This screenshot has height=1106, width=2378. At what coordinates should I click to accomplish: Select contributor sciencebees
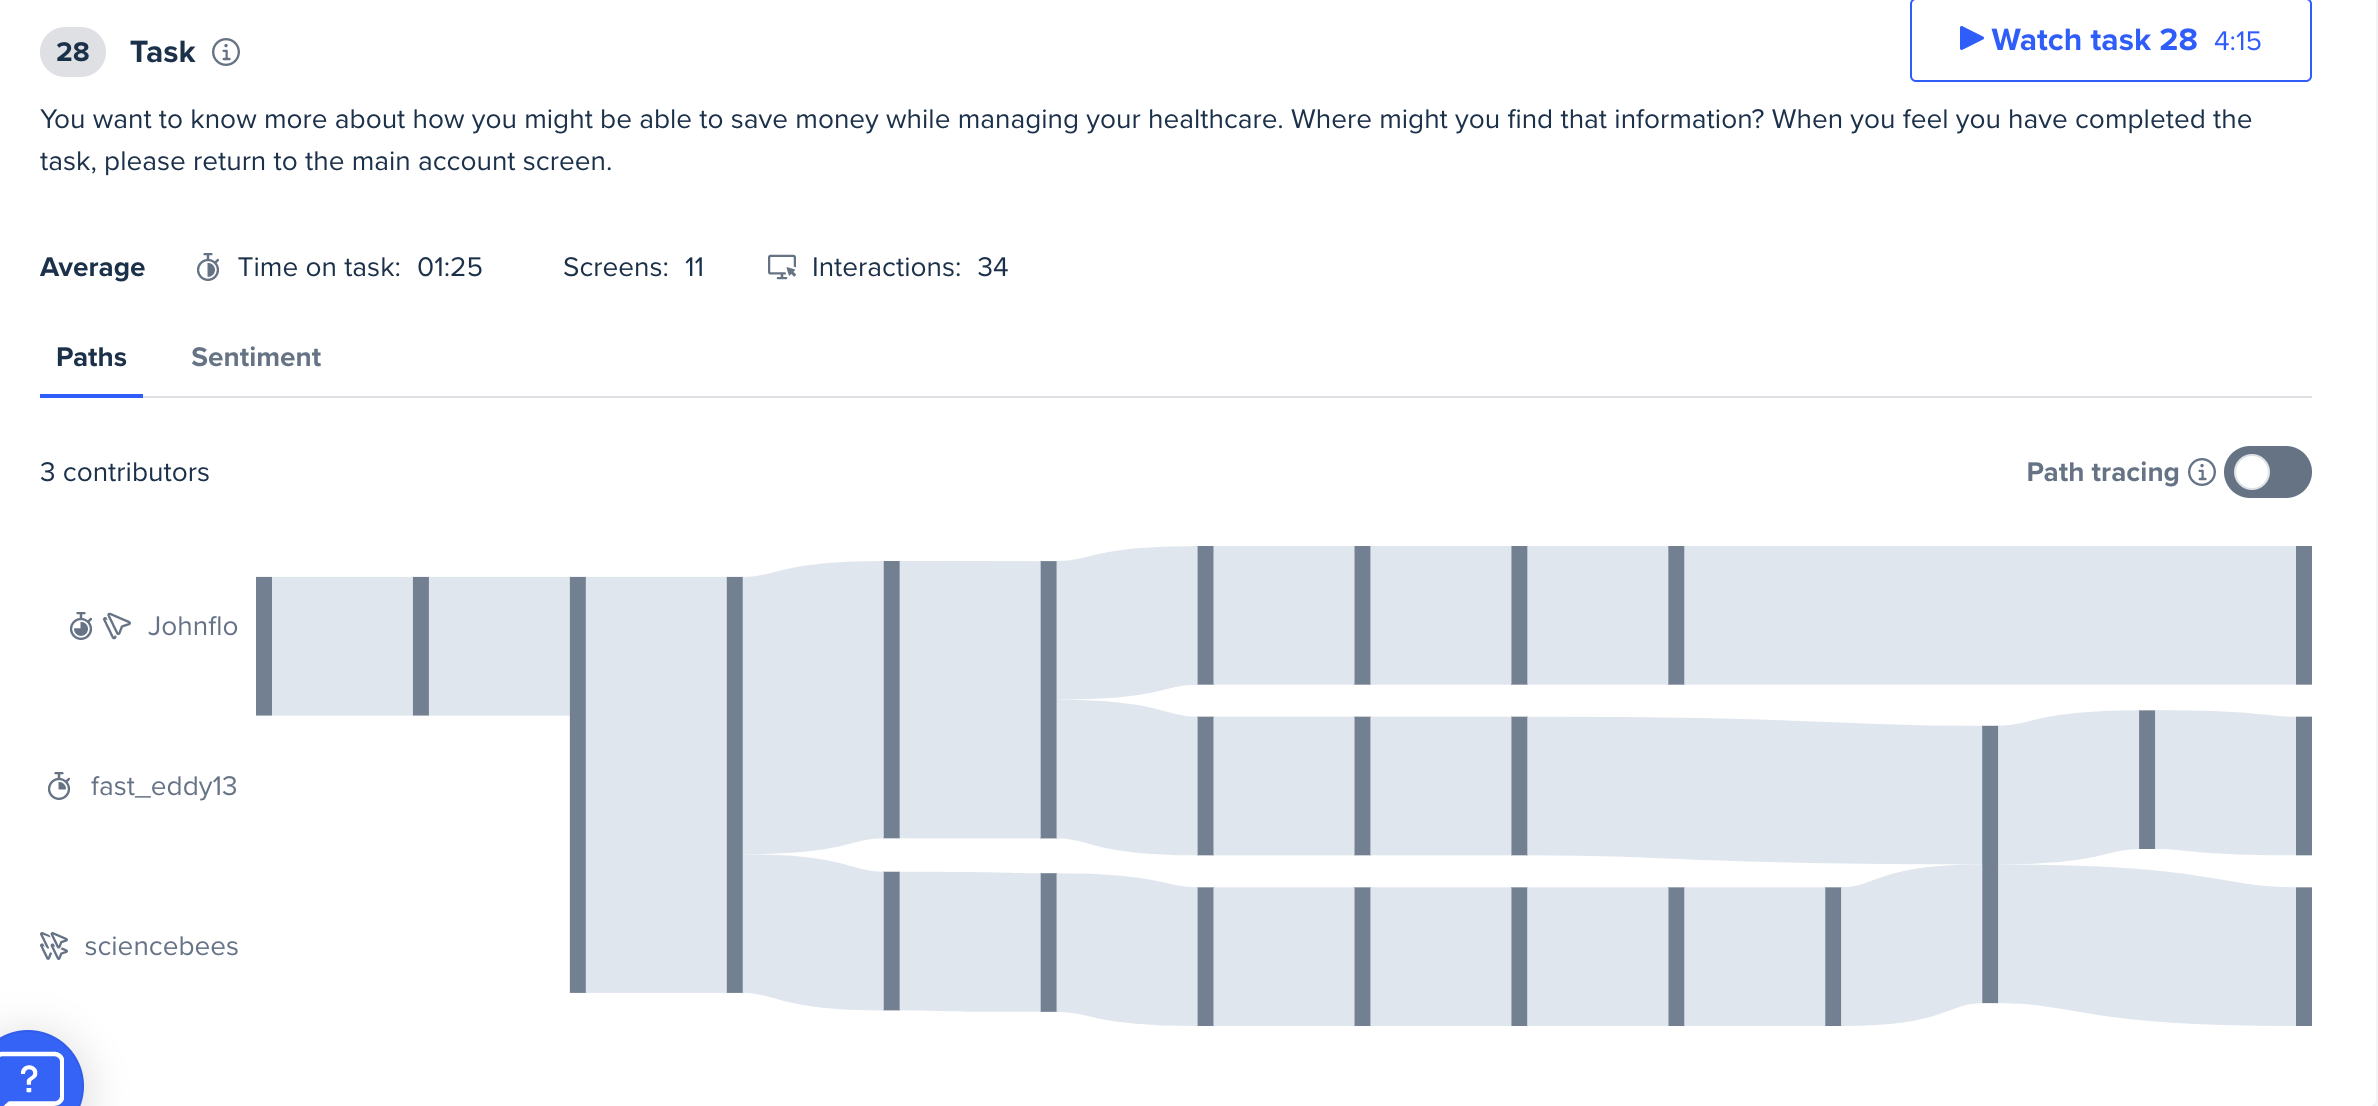click(x=161, y=946)
